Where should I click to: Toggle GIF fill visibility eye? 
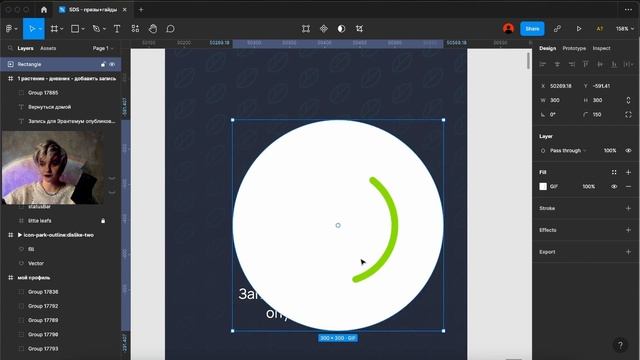click(x=614, y=187)
